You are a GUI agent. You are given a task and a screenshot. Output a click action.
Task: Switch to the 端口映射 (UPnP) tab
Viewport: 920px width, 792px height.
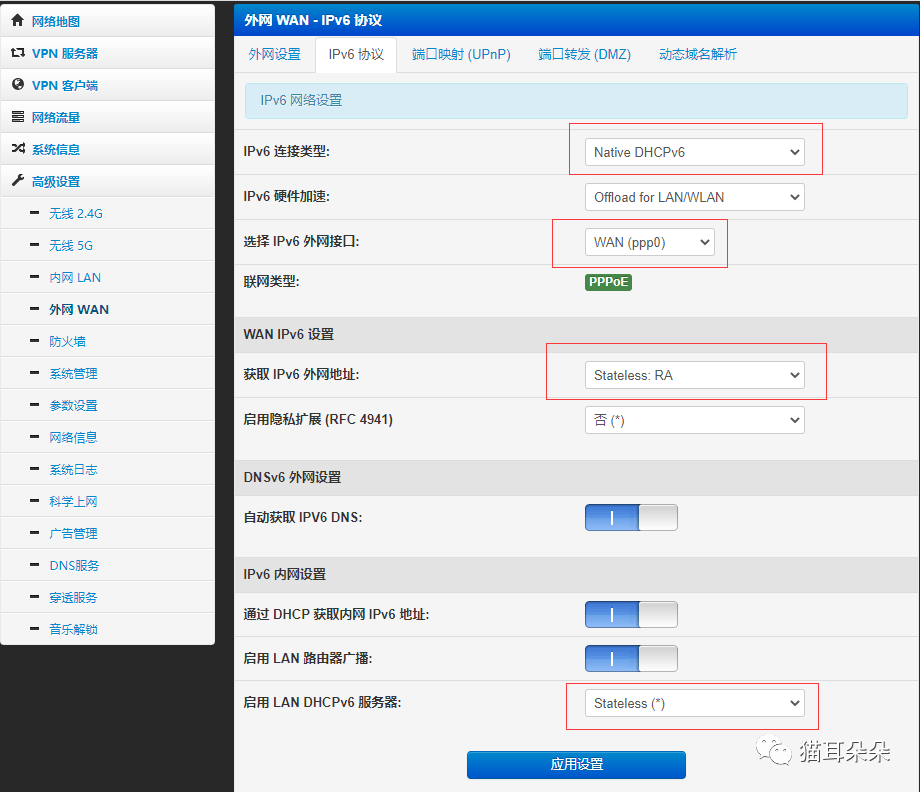point(460,55)
